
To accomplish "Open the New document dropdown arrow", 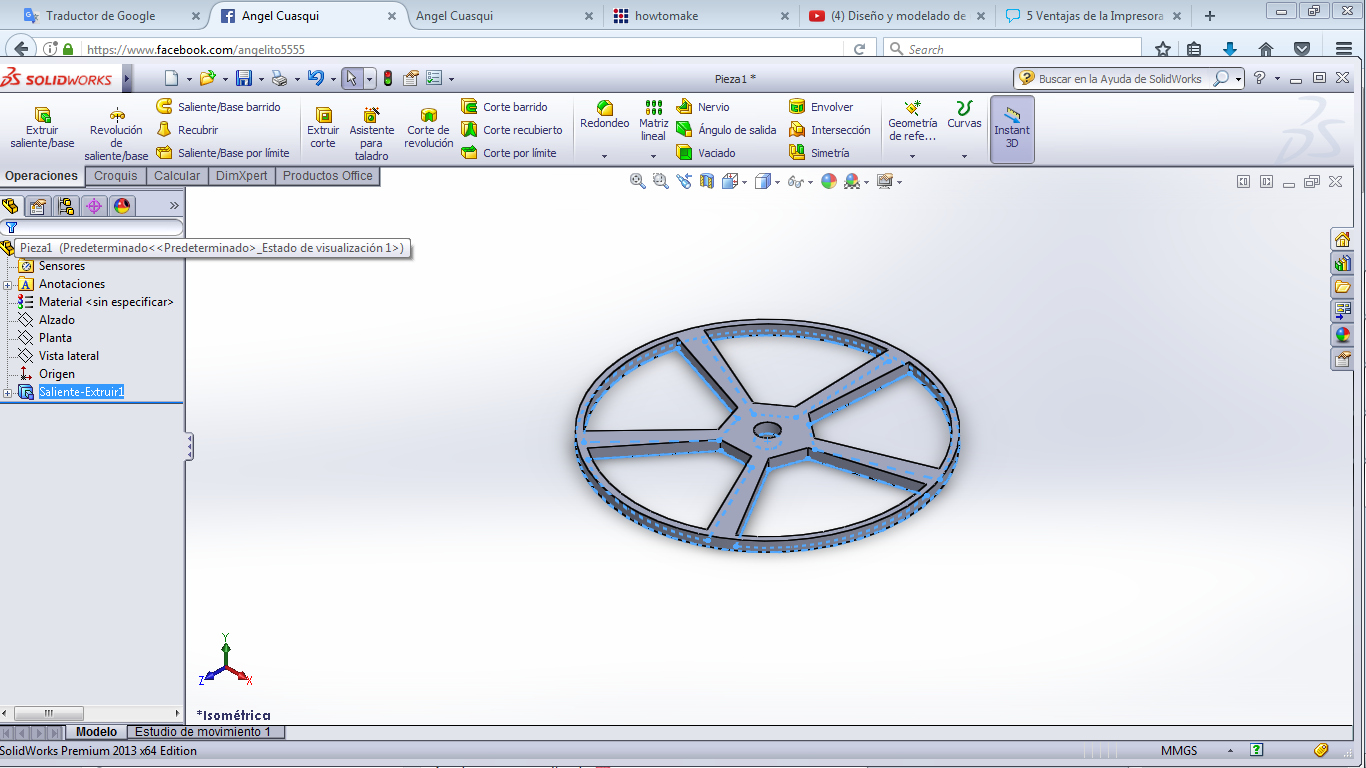I will pyautogui.click(x=189, y=79).
